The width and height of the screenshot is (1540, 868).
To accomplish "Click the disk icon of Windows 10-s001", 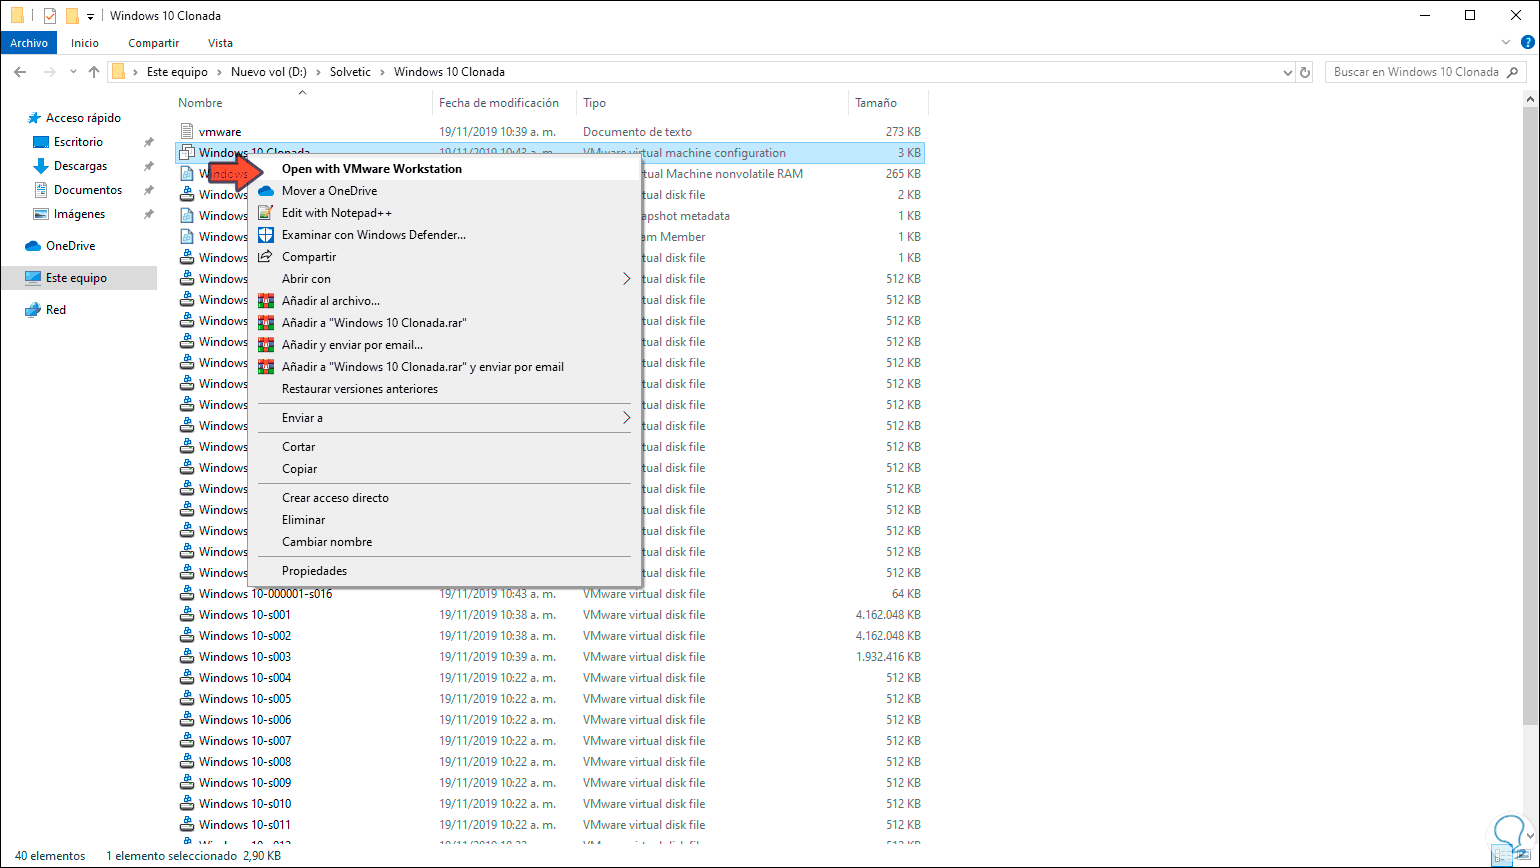I will pos(186,615).
